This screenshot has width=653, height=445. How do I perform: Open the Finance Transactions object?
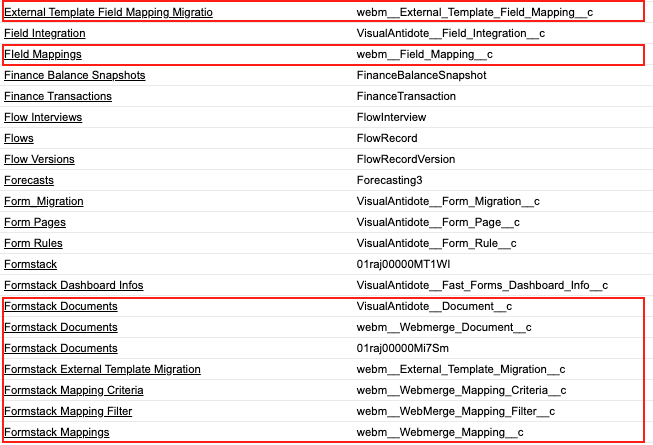point(58,96)
